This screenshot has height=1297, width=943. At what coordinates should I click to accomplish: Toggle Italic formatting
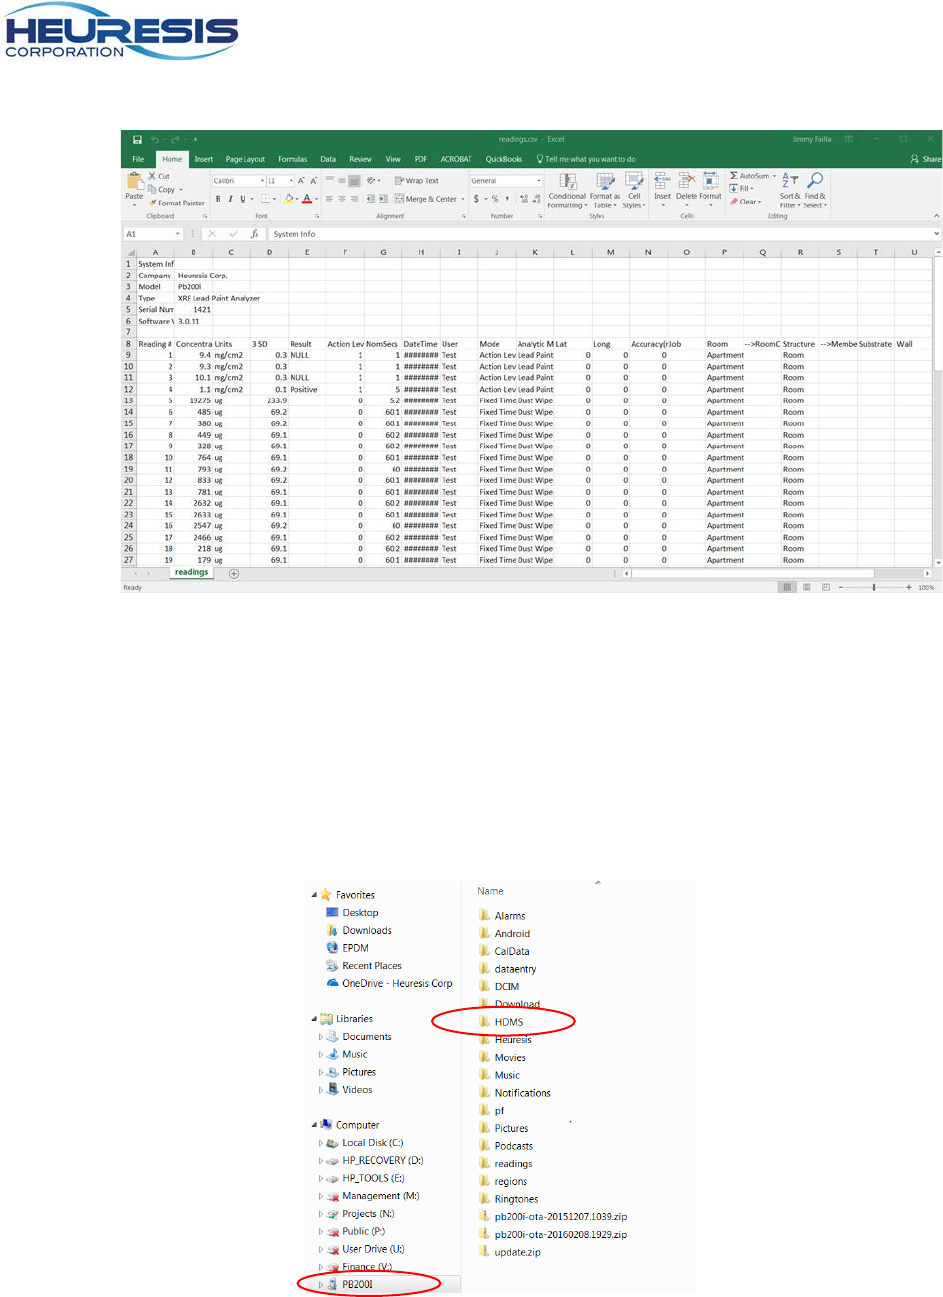[x=230, y=199]
